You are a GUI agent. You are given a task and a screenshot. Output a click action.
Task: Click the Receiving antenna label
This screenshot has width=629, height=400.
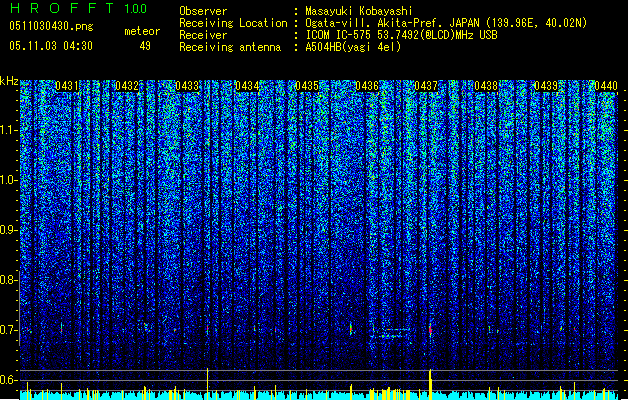tap(230, 47)
